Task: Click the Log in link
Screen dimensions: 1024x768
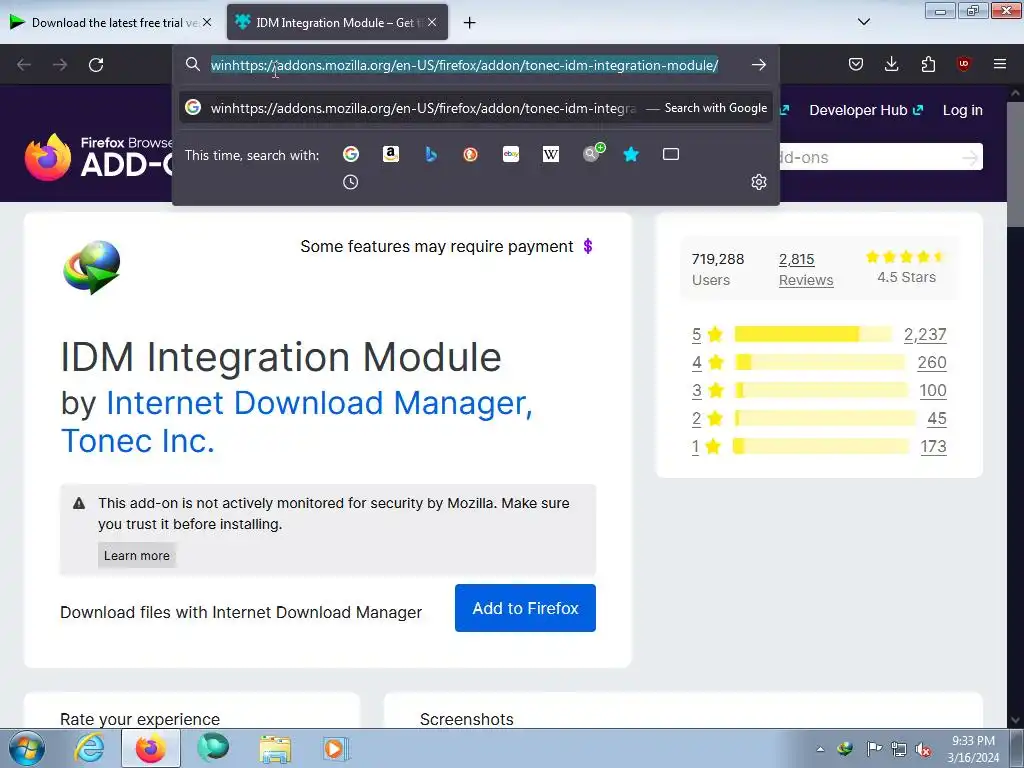Action: pyautogui.click(x=963, y=110)
